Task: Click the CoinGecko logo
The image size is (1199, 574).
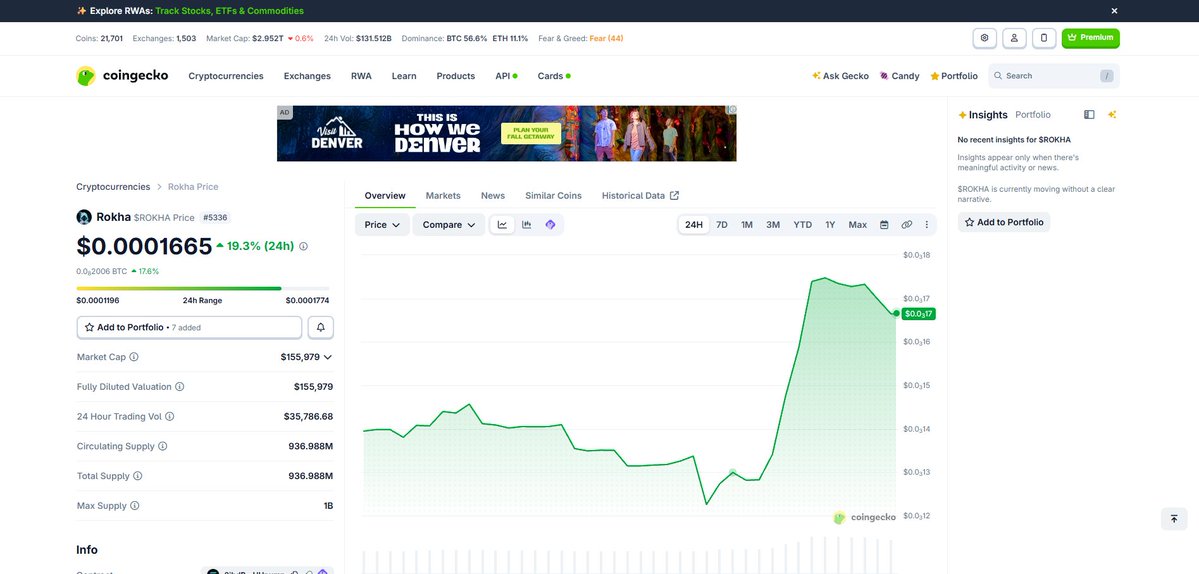Action: coord(122,76)
